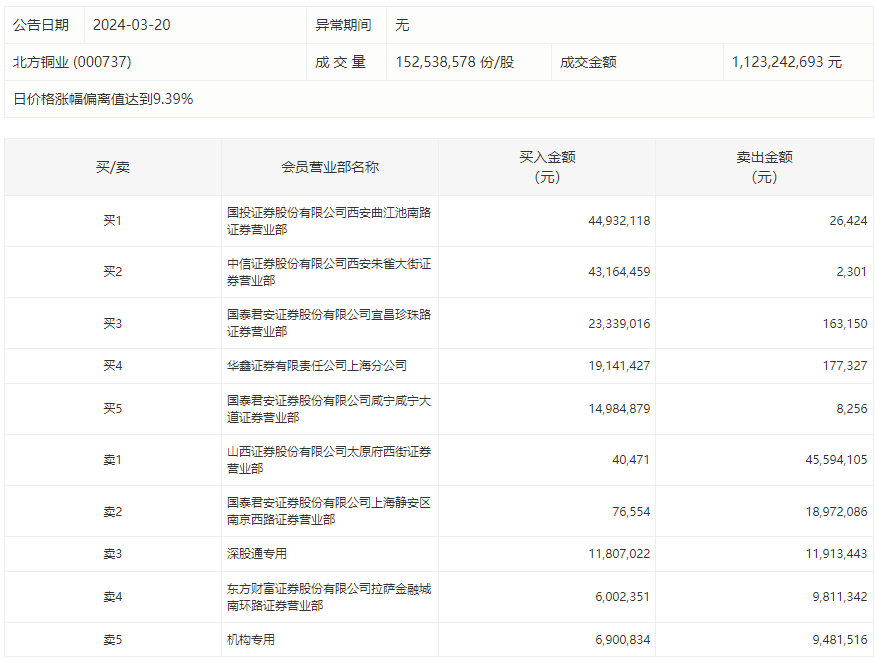Click sell amount 8,256
Image resolution: width=876 pixels, height=660 pixels.
click(851, 409)
